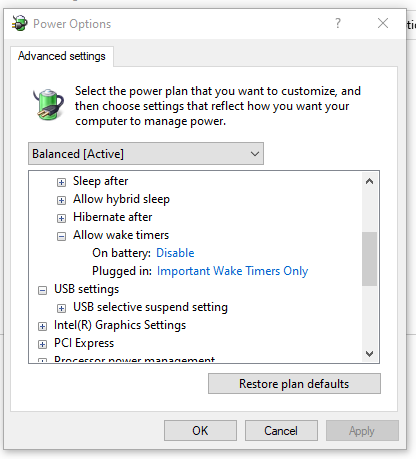
Task: Click the Cancel button
Action: coord(281,431)
